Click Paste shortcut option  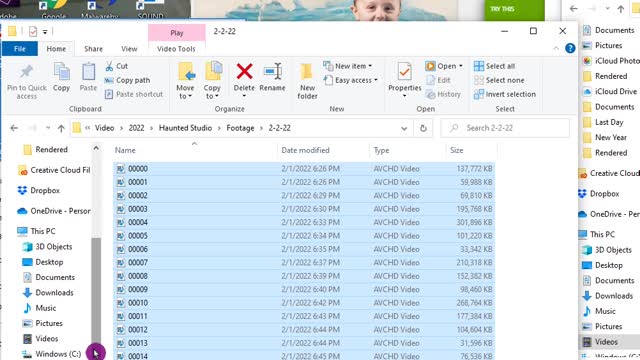coord(133,94)
